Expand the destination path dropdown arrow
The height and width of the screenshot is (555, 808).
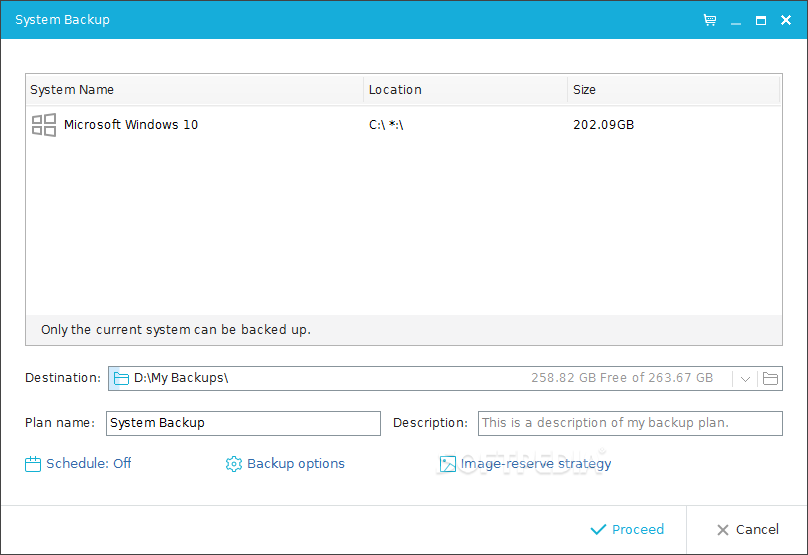[745, 379]
